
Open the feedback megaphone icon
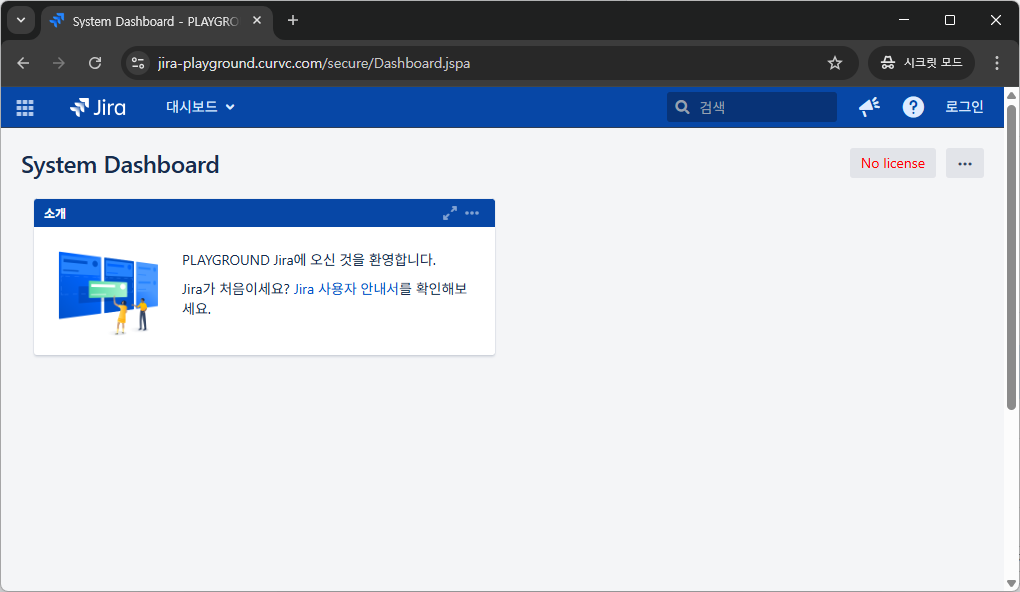pyautogui.click(x=869, y=107)
